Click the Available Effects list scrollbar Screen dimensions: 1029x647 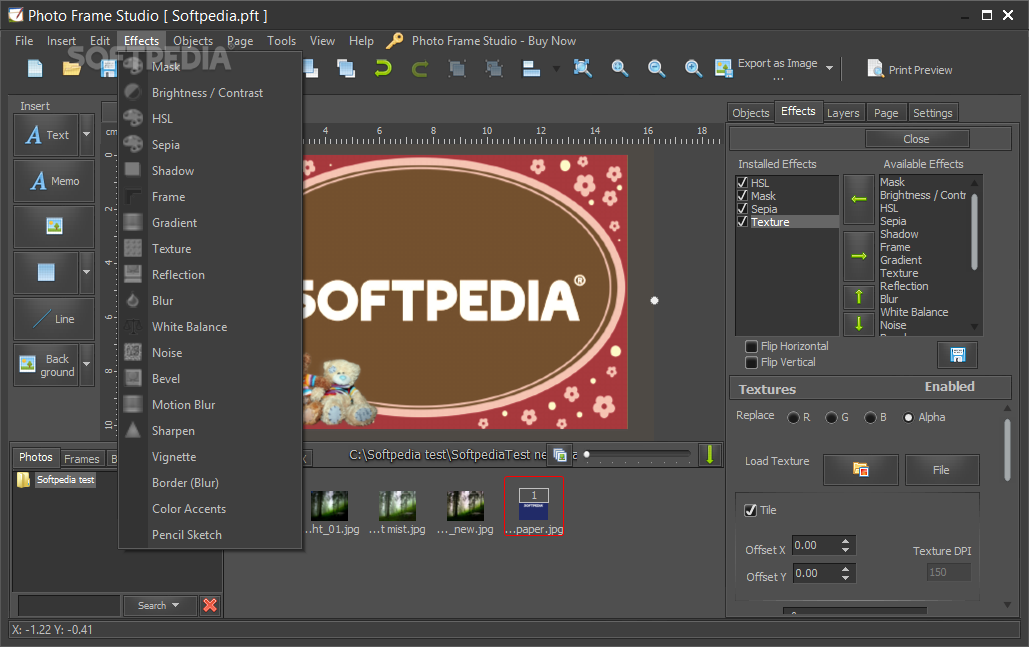click(x=975, y=232)
